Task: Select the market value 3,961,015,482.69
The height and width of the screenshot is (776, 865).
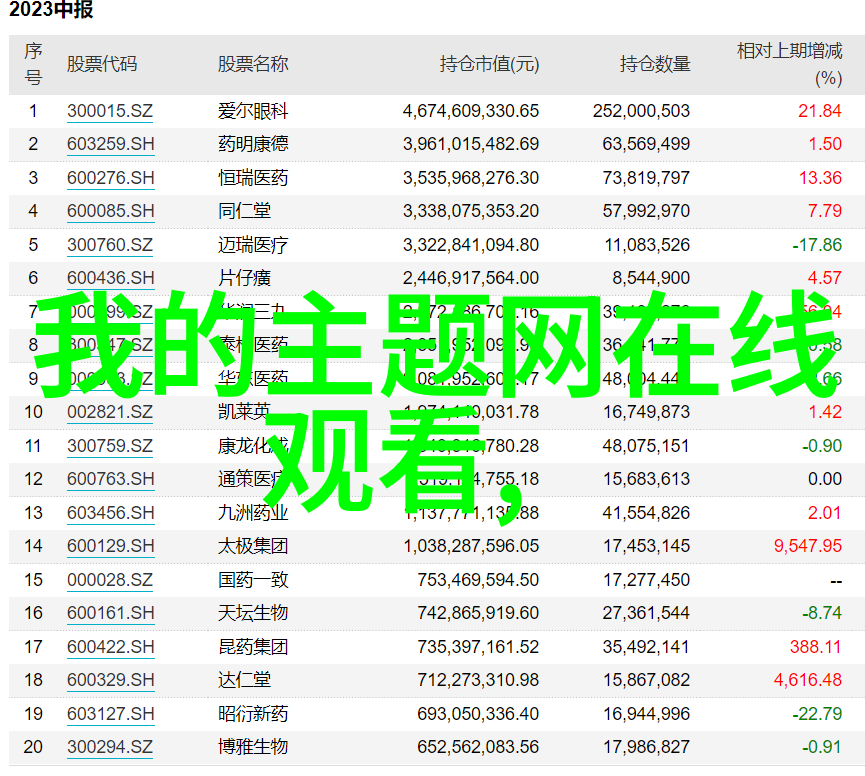Action: point(471,144)
